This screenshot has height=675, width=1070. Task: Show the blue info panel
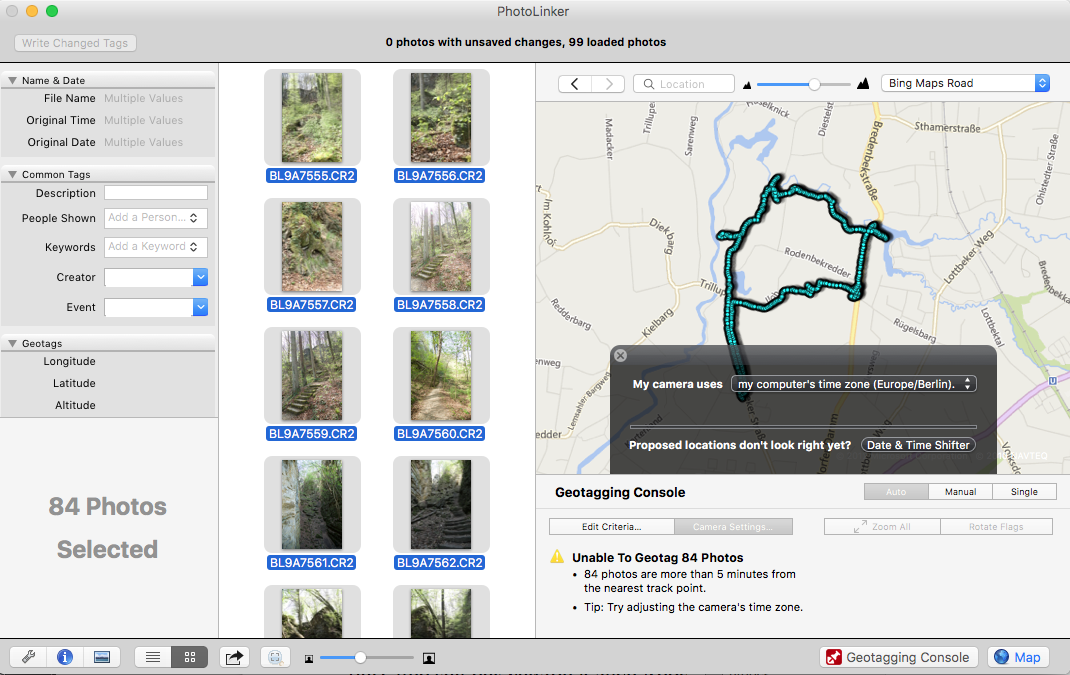pyautogui.click(x=65, y=657)
